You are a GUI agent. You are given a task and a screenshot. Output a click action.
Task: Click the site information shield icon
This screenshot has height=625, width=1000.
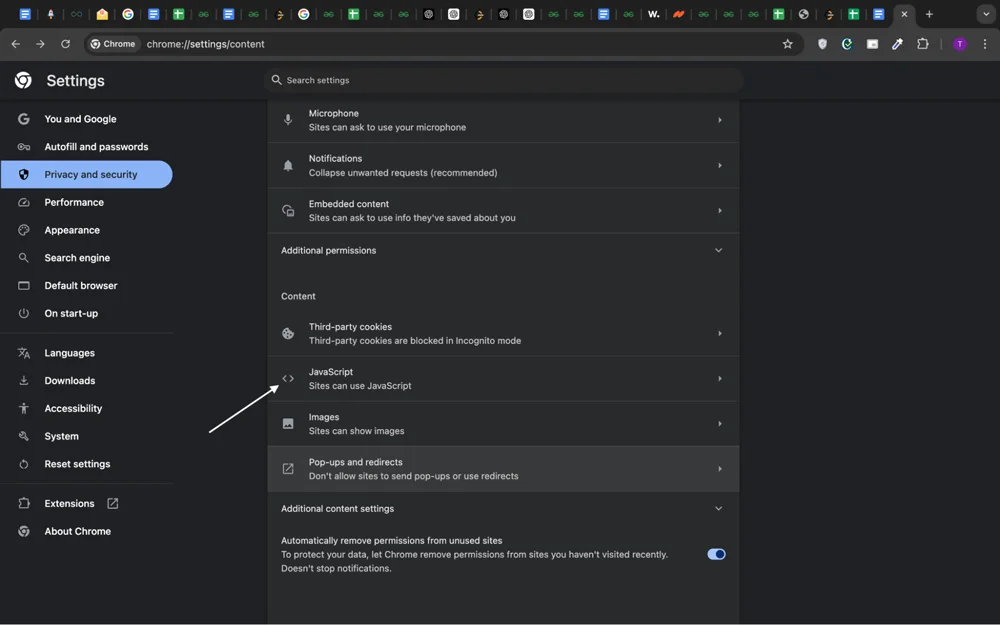pyautogui.click(x=822, y=44)
